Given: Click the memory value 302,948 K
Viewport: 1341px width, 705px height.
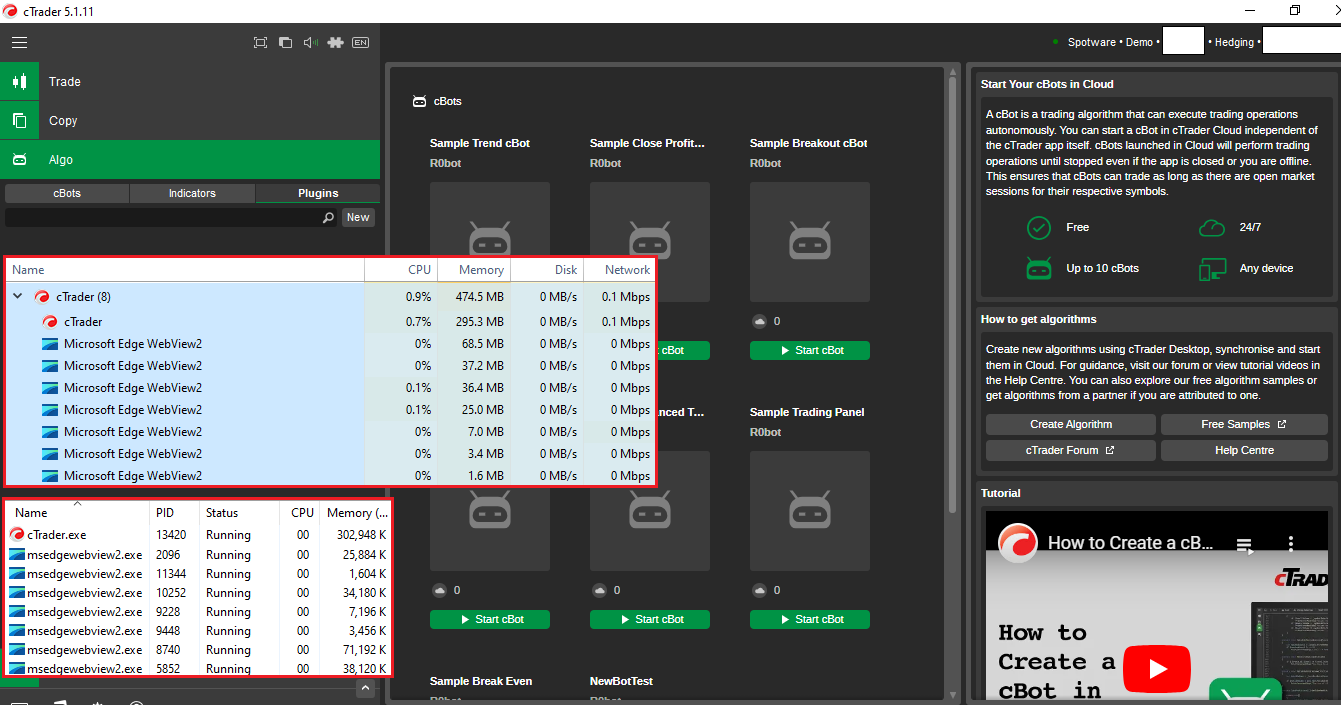Looking at the screenshot, I should [362, 535].
